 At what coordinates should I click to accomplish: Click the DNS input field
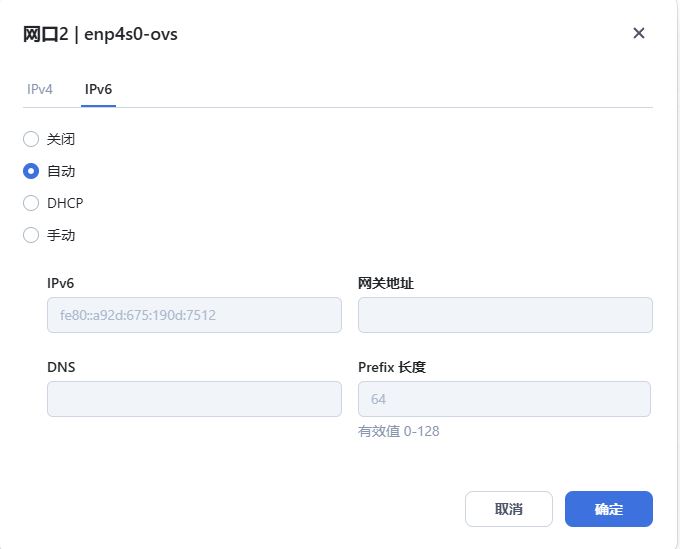pos(194,399)
